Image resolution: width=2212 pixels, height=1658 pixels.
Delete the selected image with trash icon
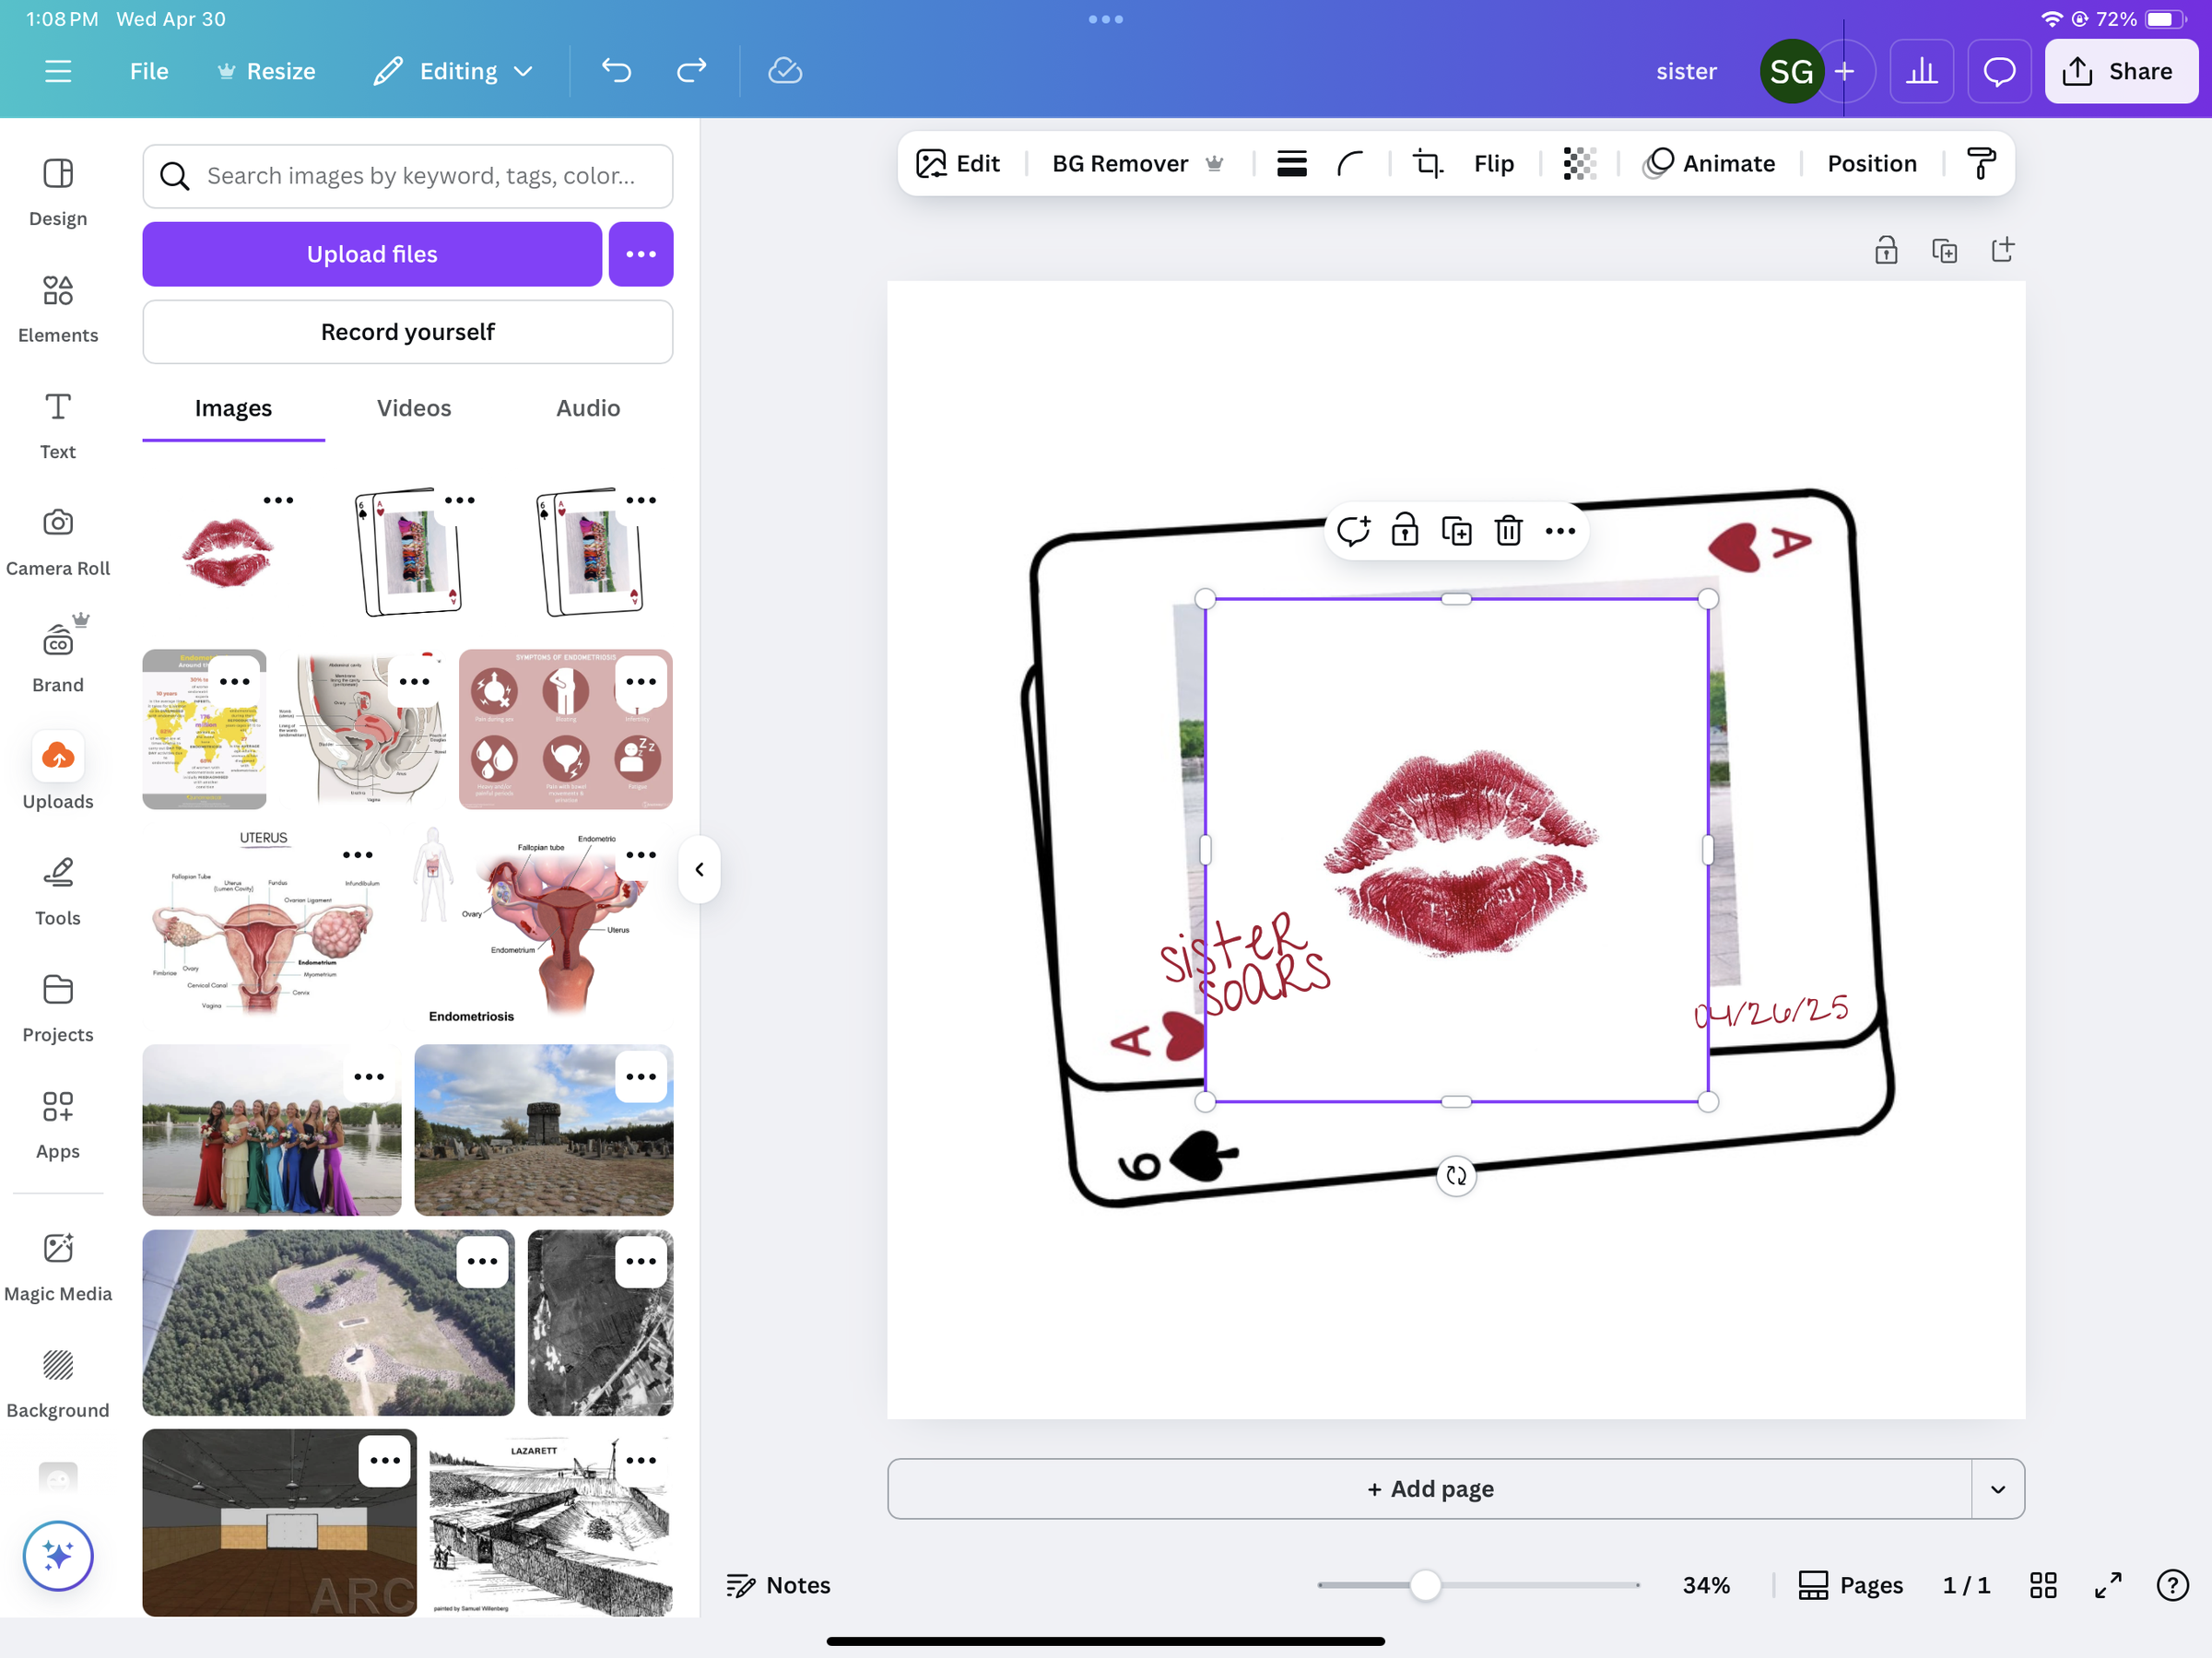(1508, 530)
